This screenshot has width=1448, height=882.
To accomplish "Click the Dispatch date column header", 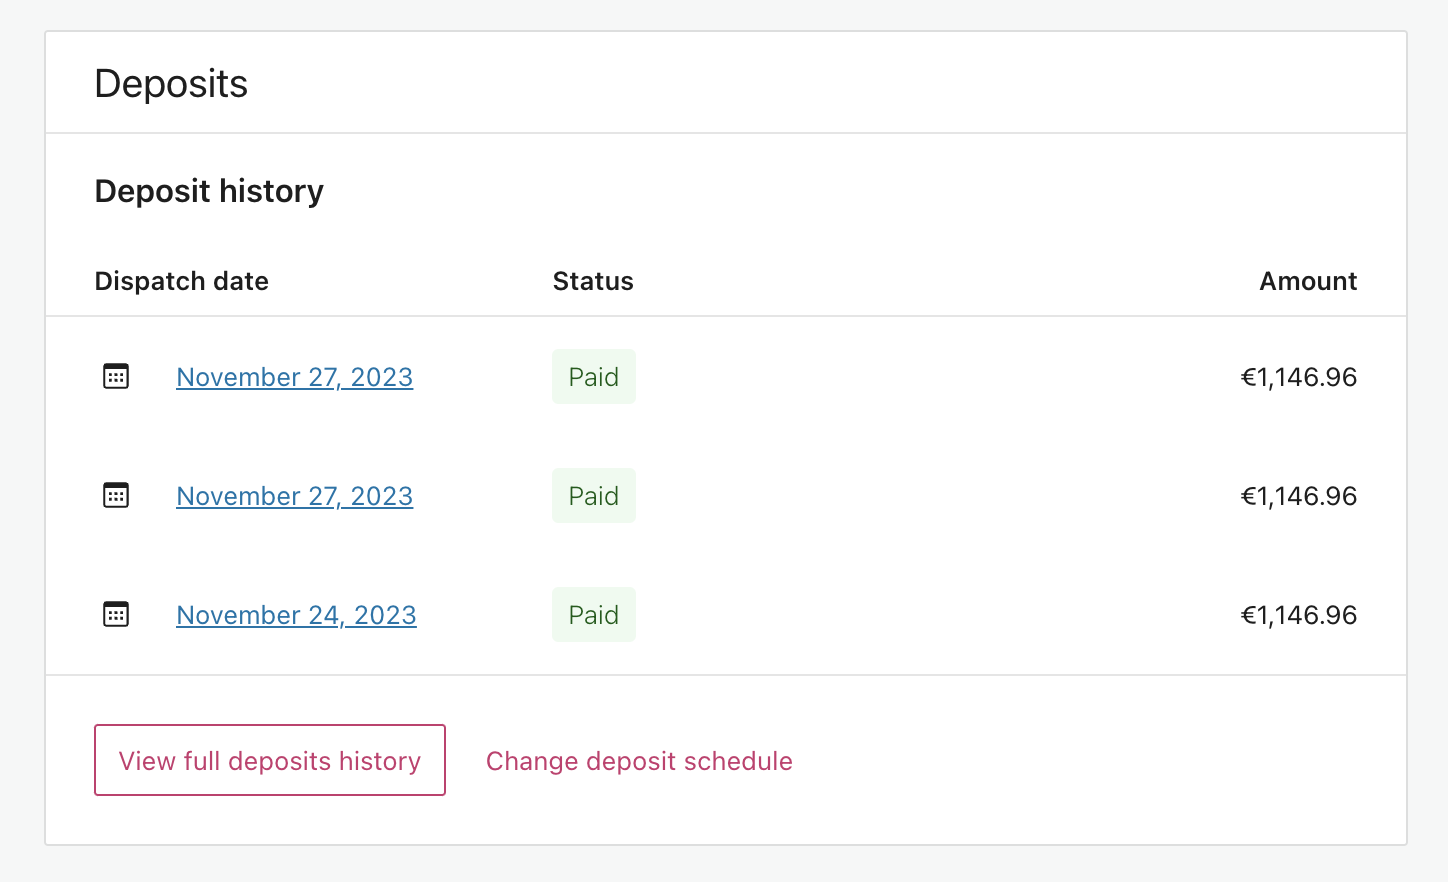I will 181,281.
